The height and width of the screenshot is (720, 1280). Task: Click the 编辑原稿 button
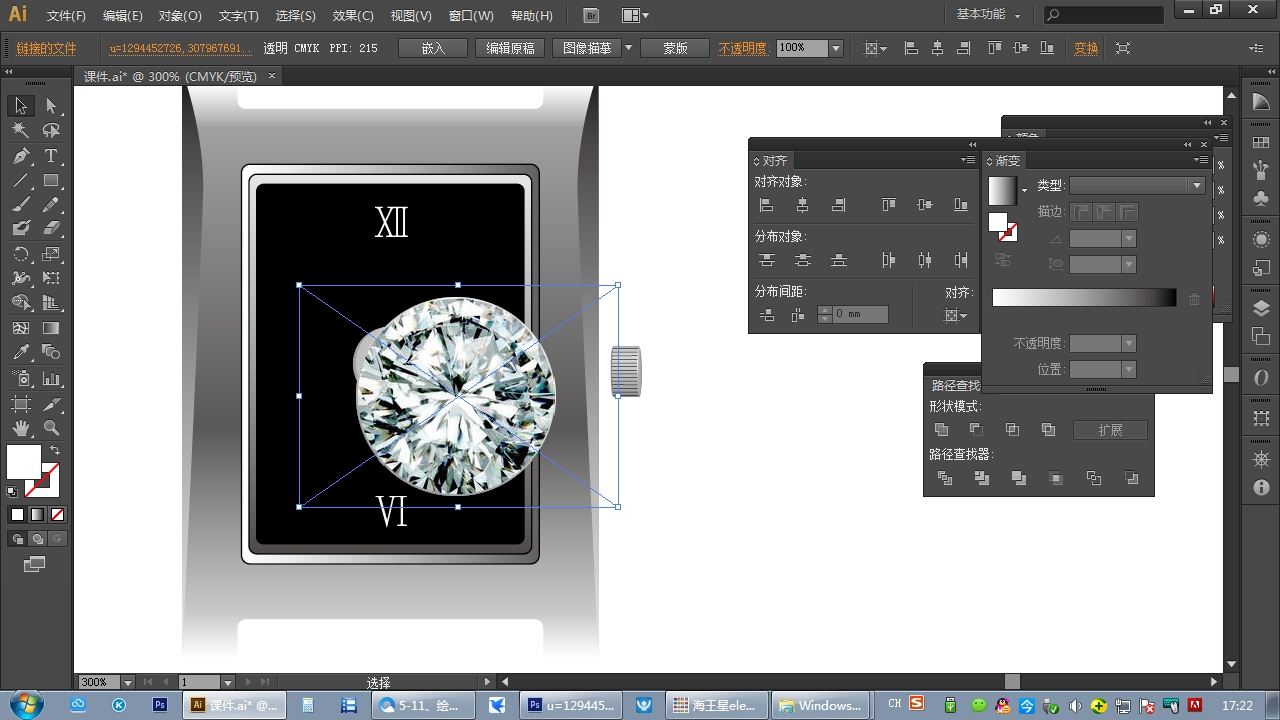[510, 48]
